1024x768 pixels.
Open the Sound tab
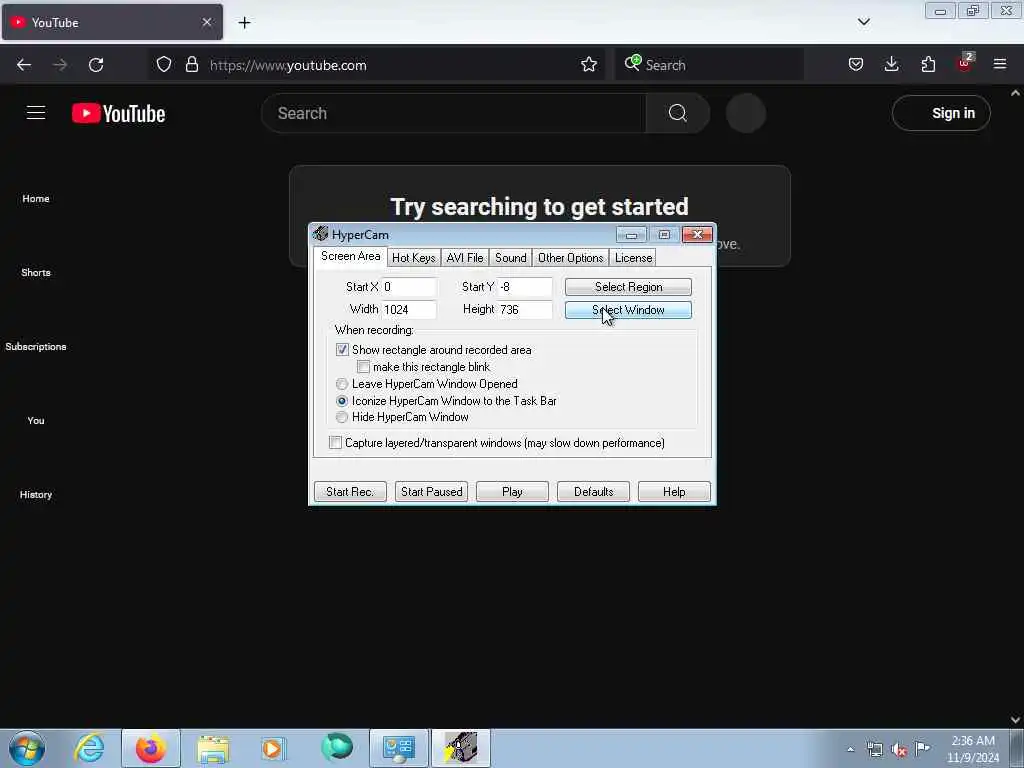(x=511, y=258)
